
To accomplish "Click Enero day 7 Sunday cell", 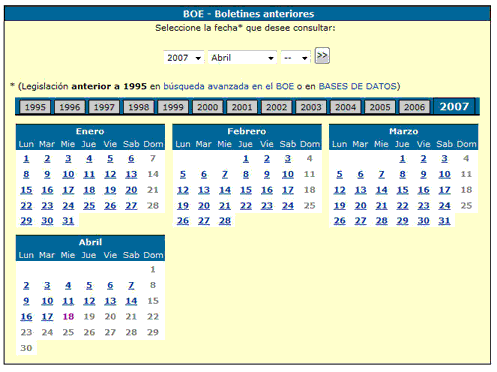I will (153, 159).
